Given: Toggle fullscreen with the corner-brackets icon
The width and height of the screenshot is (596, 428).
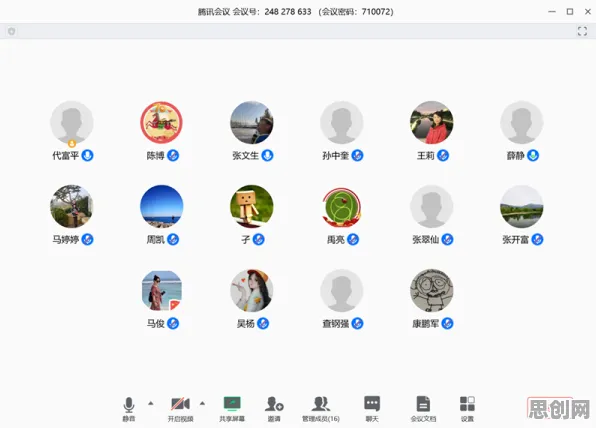Looking at the screenshot, I should point(582,31).
